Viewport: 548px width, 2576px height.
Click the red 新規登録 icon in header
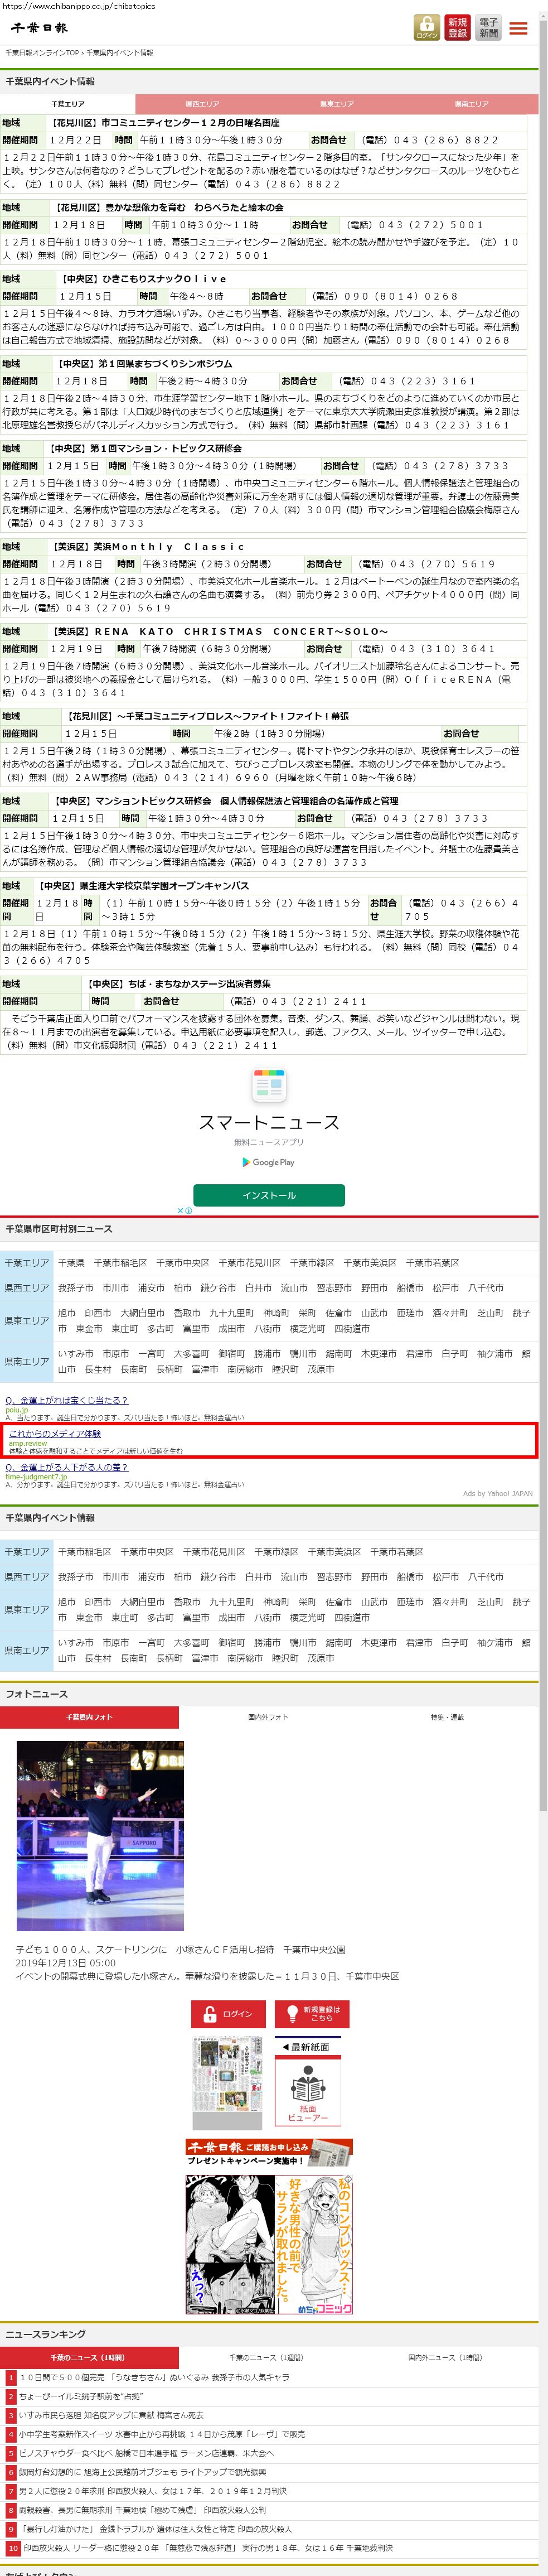pyautogui.click(x=457, y=27)
